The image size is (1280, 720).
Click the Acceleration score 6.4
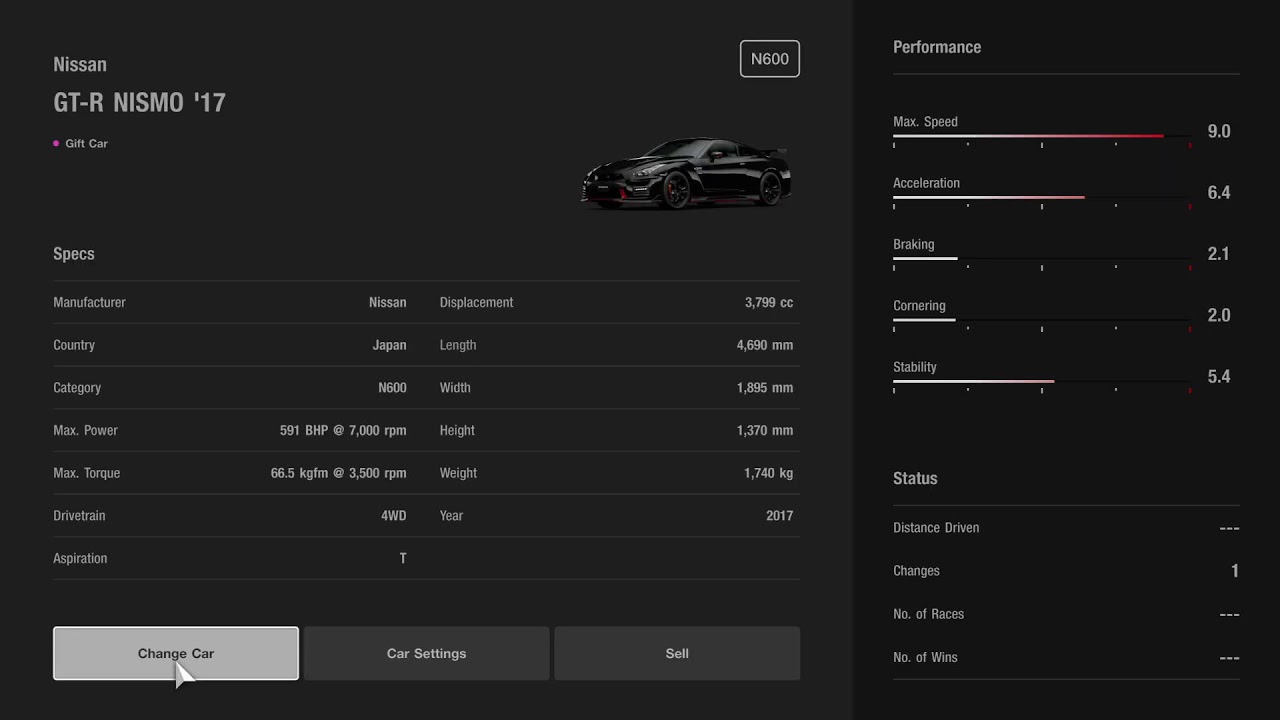coord(1219,193)
